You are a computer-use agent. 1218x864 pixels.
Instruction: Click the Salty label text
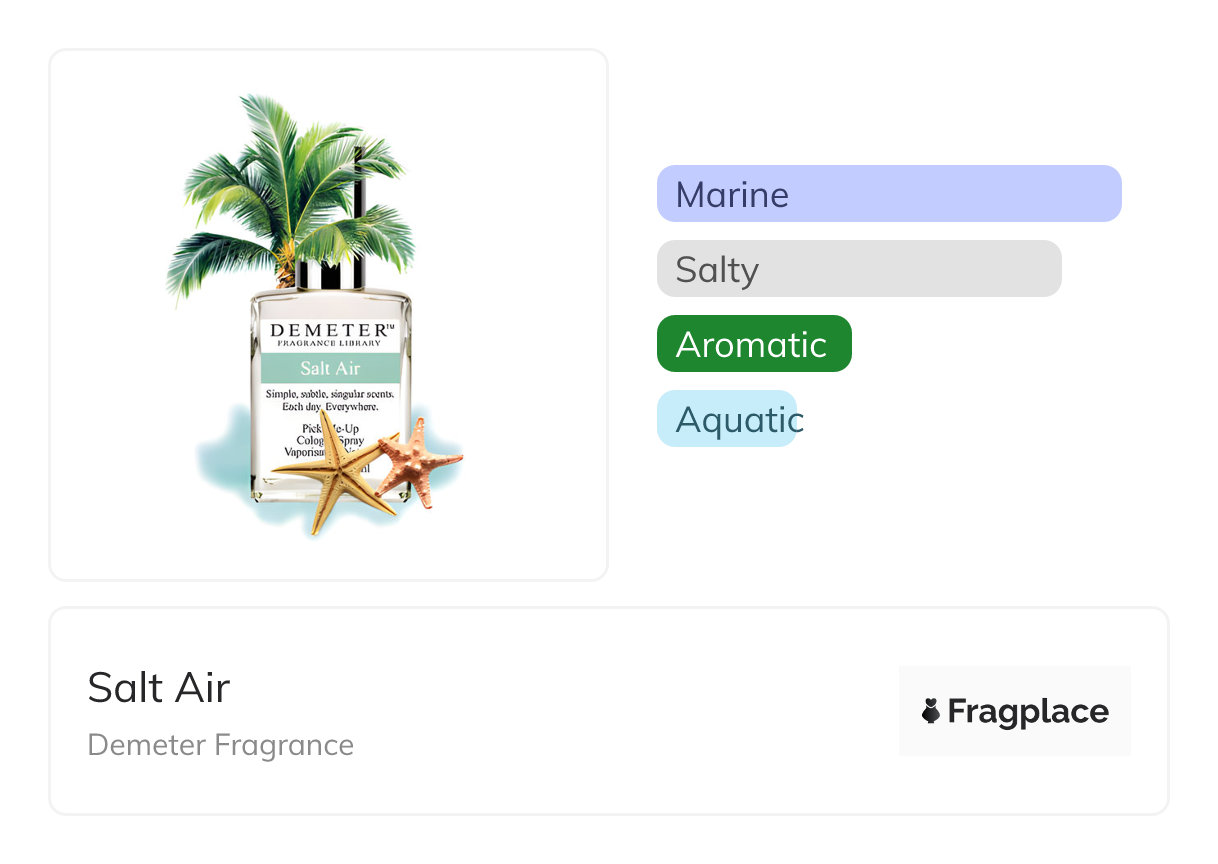pos(717,270)
